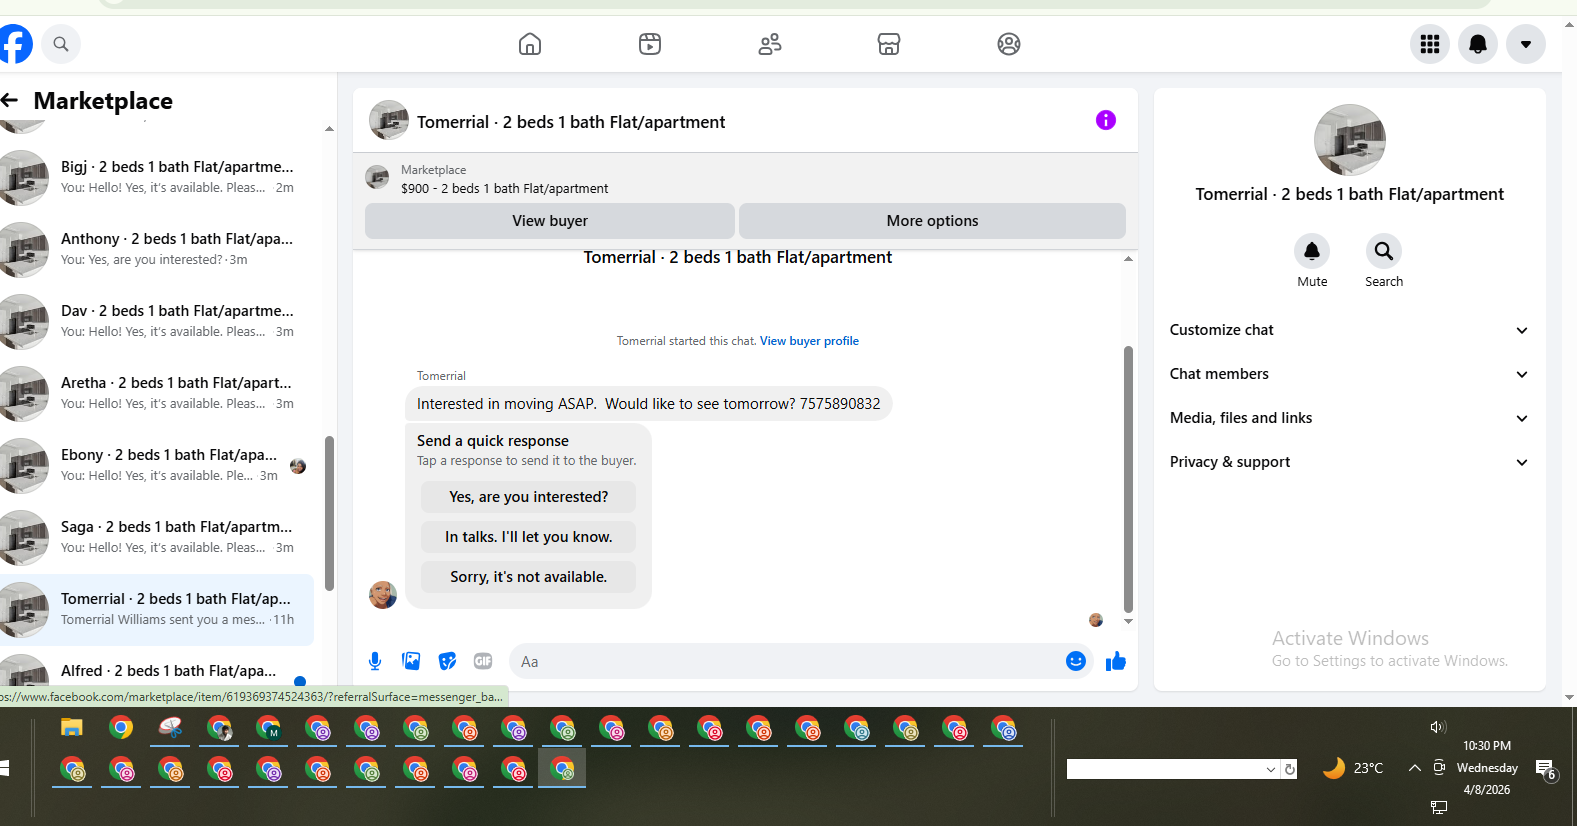Open the notifications bell icon
The image size is (1577, 826).
[x=1478, y=44]
